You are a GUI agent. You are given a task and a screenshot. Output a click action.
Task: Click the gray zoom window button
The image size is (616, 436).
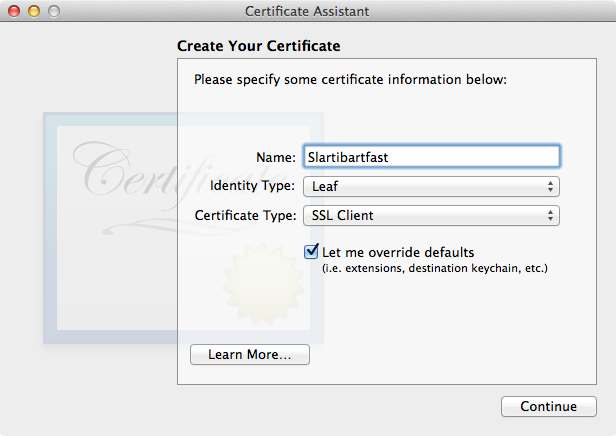(54, 11)
